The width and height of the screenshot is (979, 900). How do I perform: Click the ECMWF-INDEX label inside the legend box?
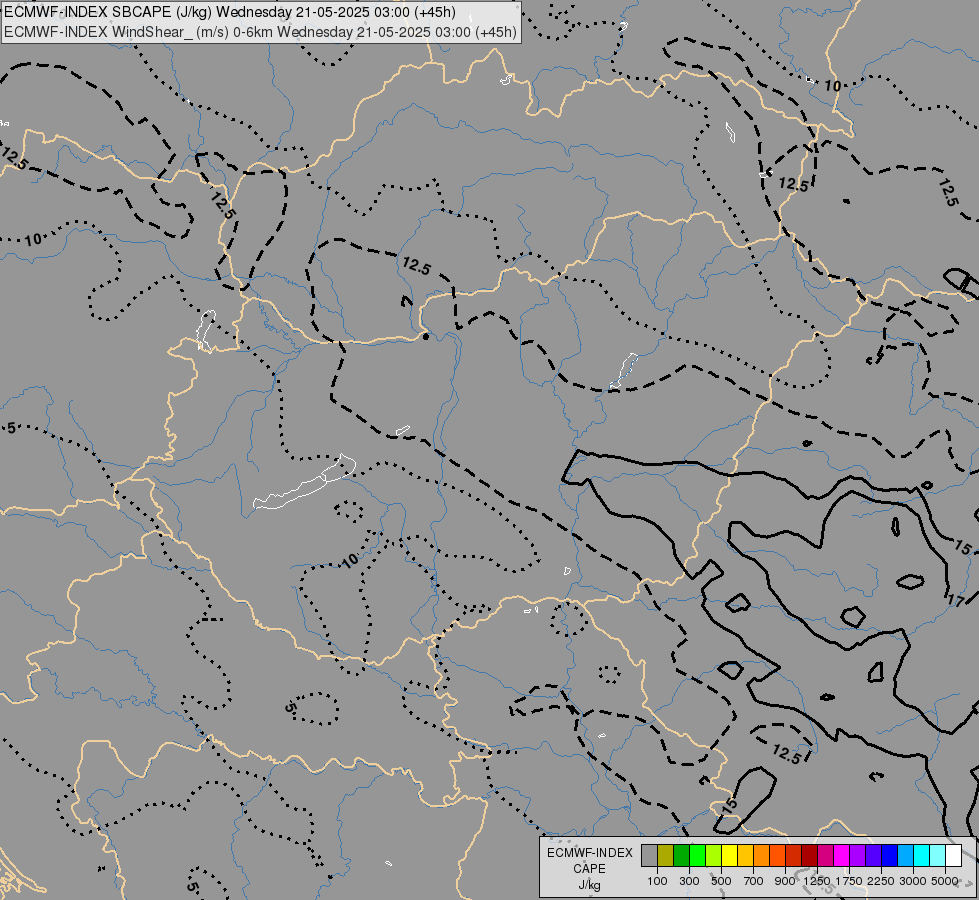590,853
